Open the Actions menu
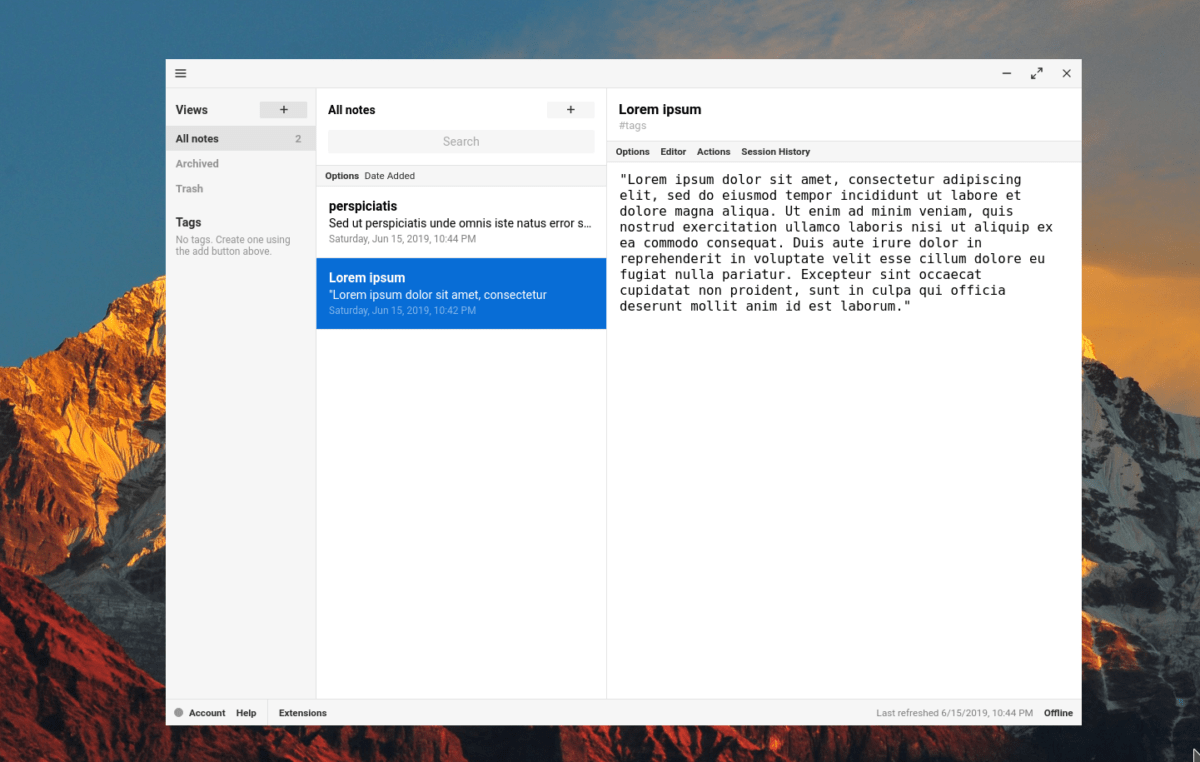The image size is (1200, 762). point(713,151)
